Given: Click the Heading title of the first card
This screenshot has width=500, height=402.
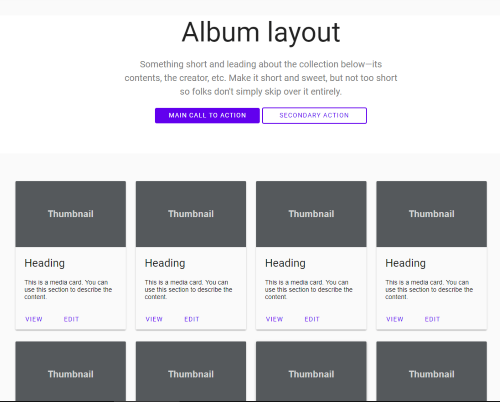Looking at the screenshot, I should tap(44, 263).
